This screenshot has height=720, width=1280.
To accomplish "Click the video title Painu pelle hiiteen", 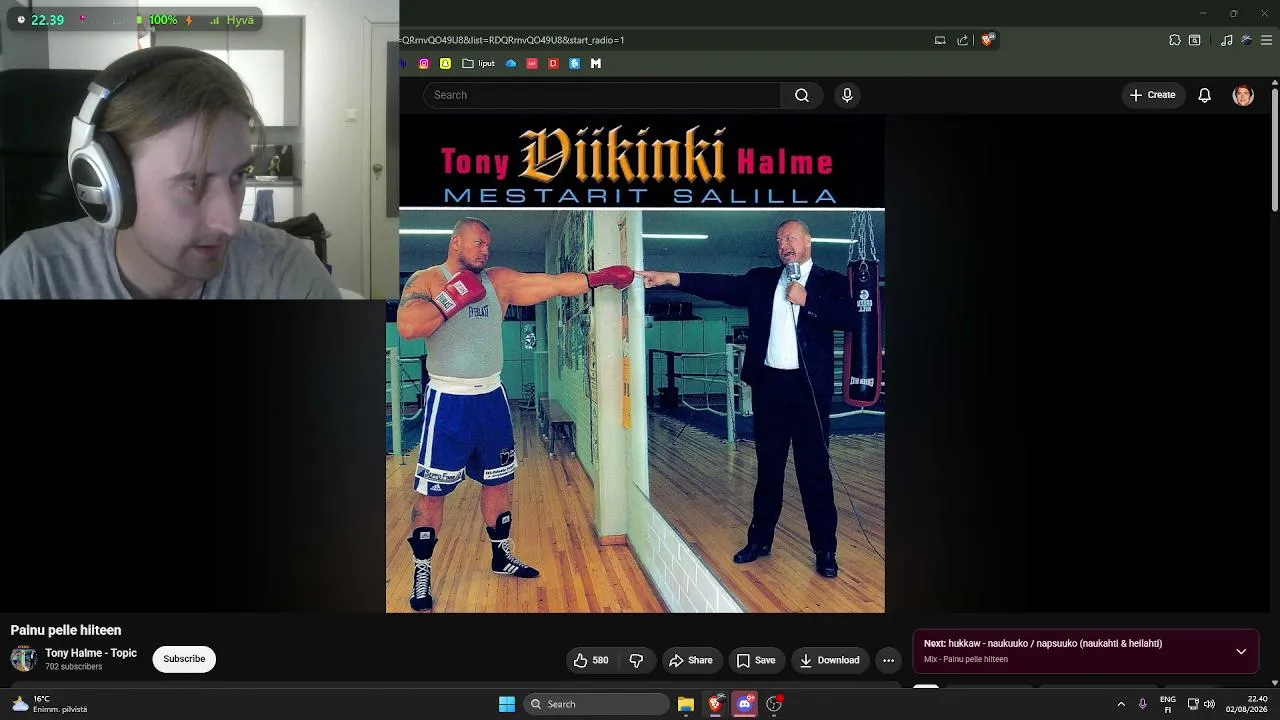I will coord(66,630).
